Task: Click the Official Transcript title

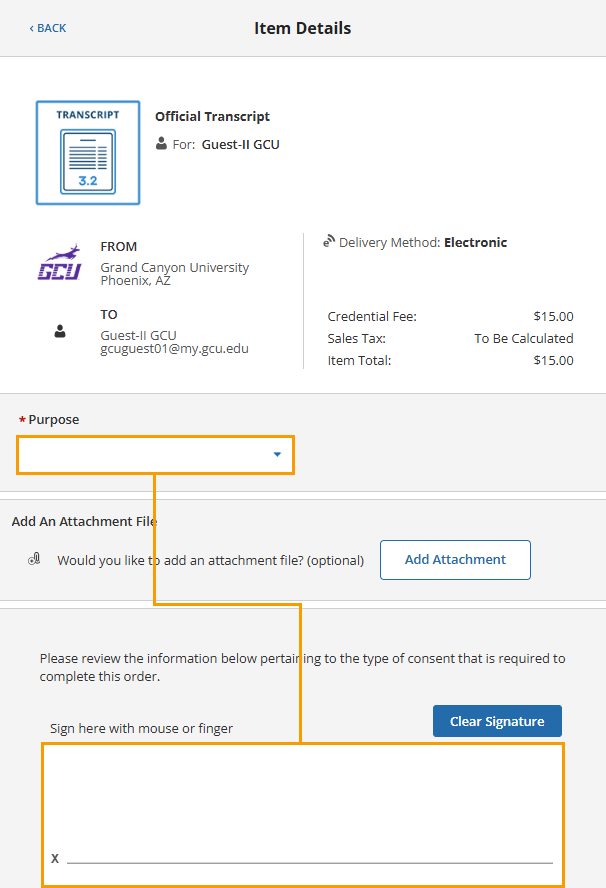Action: coord(212,117)
